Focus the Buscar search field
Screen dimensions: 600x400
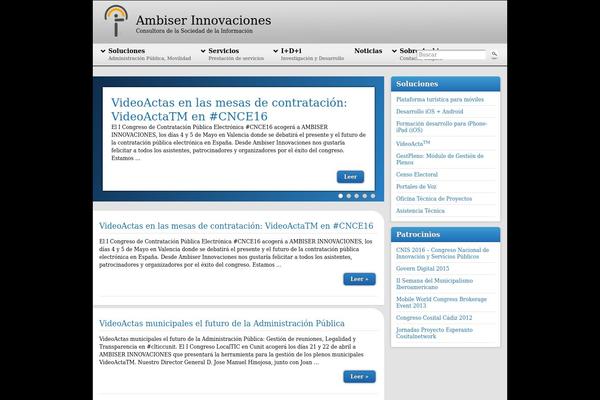(452, 54)
